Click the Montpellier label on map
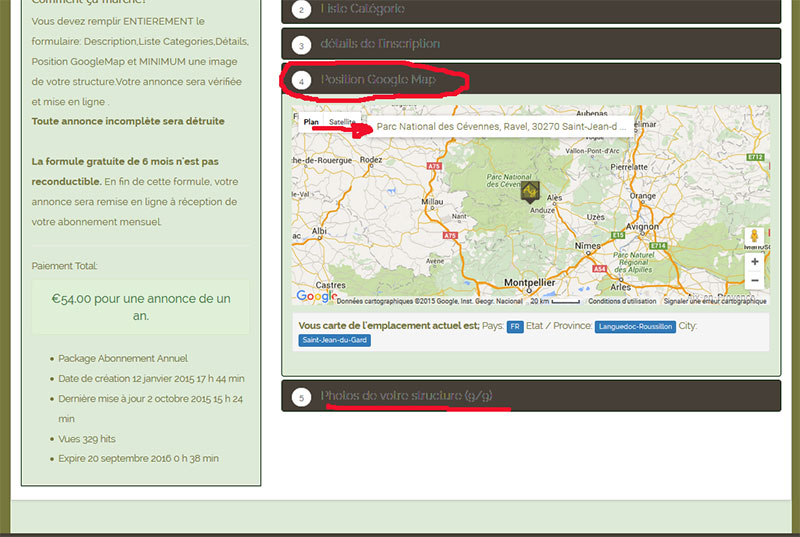The width and height of the screenshot is (800, 537). (529, 283)
